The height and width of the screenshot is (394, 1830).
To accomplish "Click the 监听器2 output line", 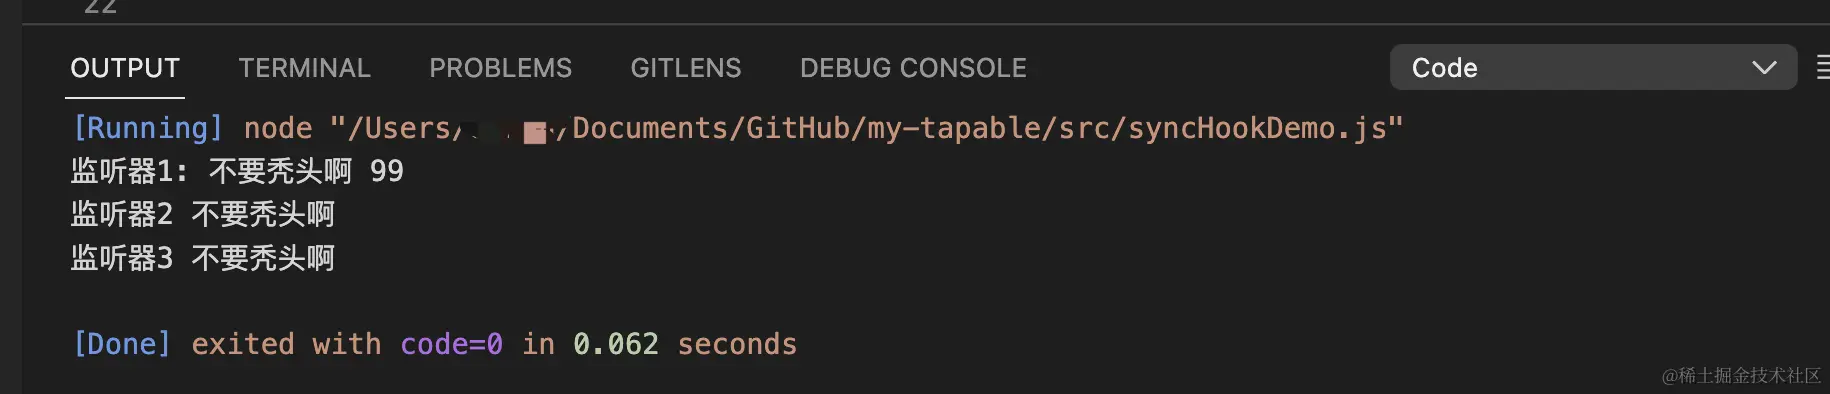I will [203, 214].
